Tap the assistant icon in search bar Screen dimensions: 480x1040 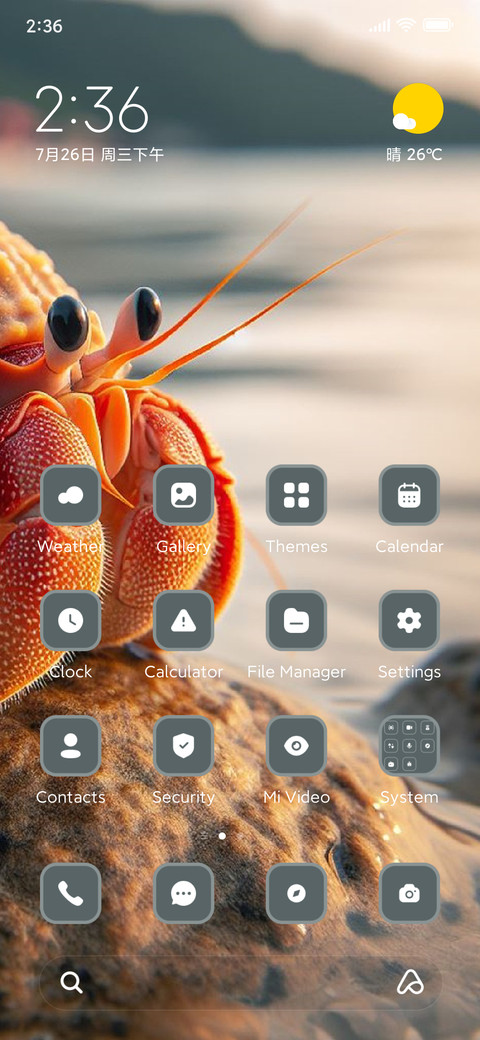tap(410, 982)
